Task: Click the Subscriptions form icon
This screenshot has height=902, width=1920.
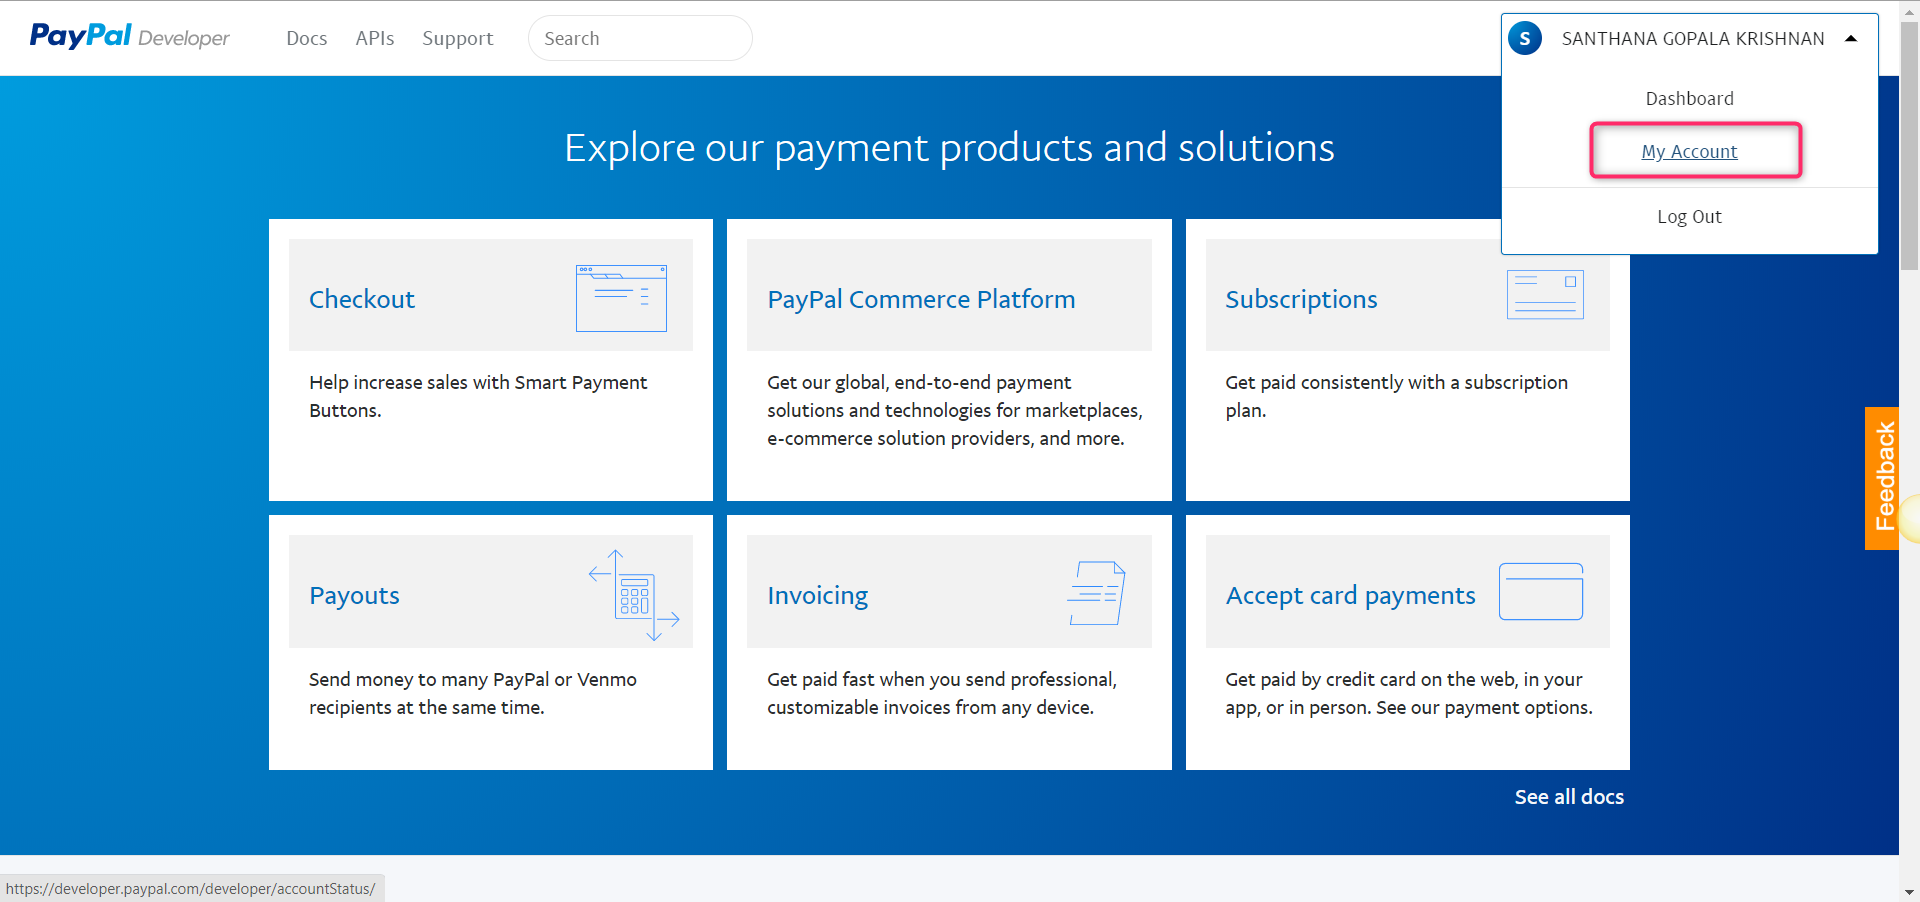Action: click(1545, 295)
